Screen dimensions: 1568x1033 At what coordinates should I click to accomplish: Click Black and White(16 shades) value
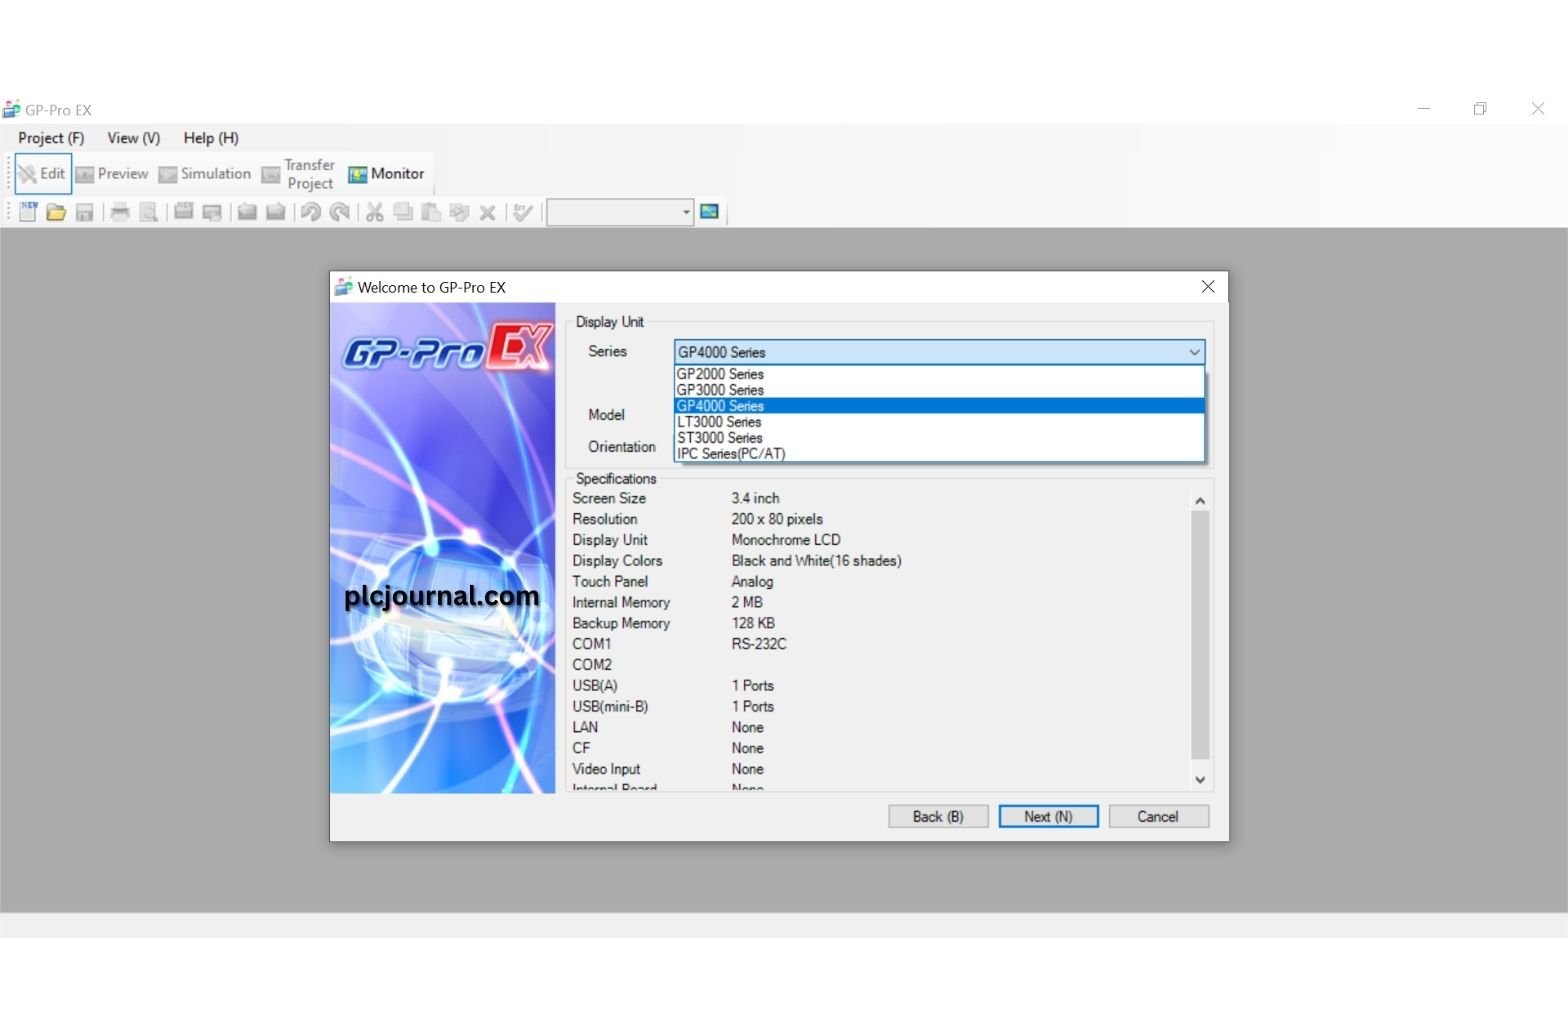816,561
